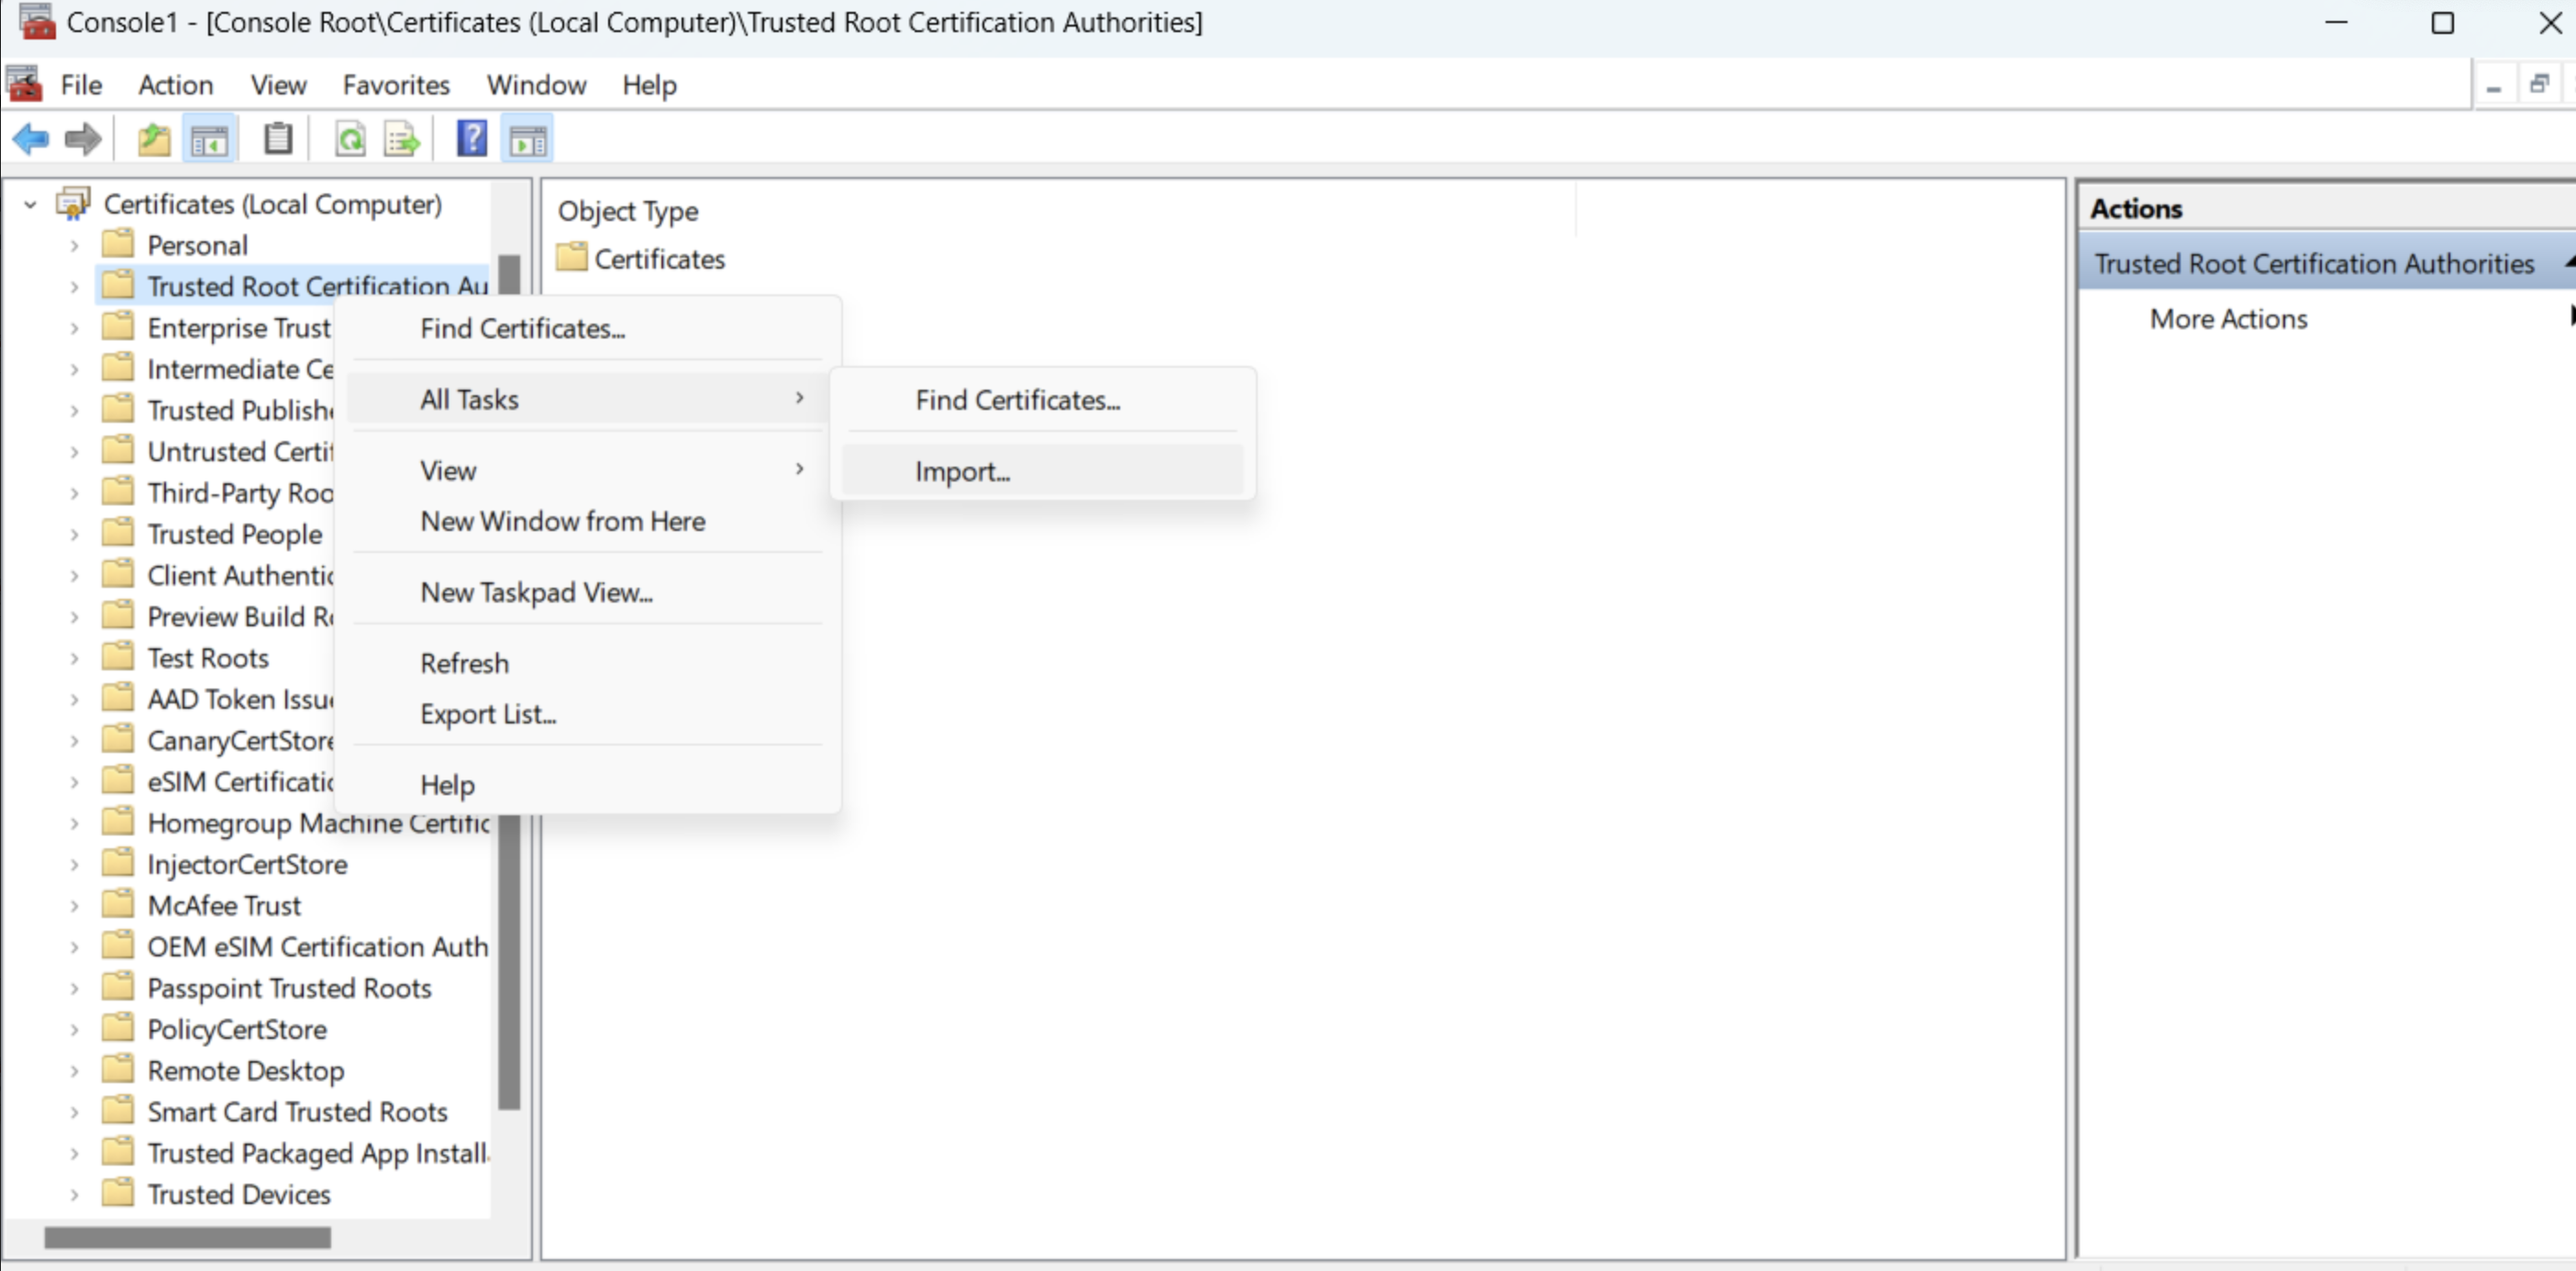The width and height of the screenshot is (2576, 1271).
Task: Click the green Refresh toolbar icon
Action: [349, 139]
